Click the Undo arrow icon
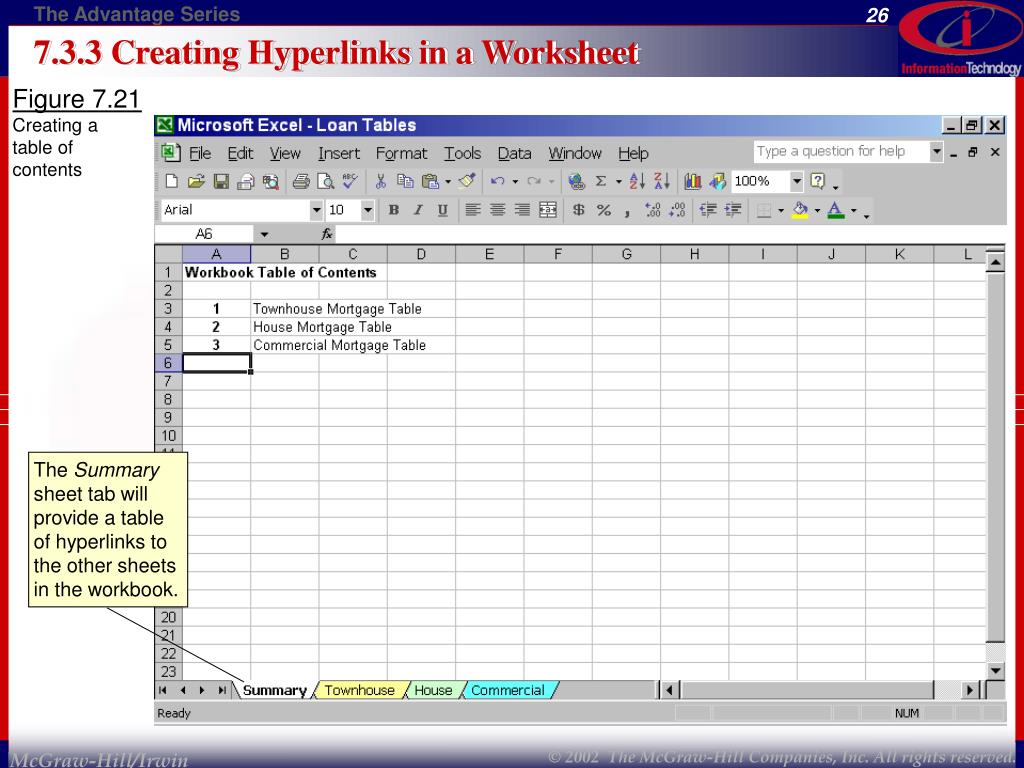Image resolution: width=1024 pixels, height=768 pixels. 498,182
